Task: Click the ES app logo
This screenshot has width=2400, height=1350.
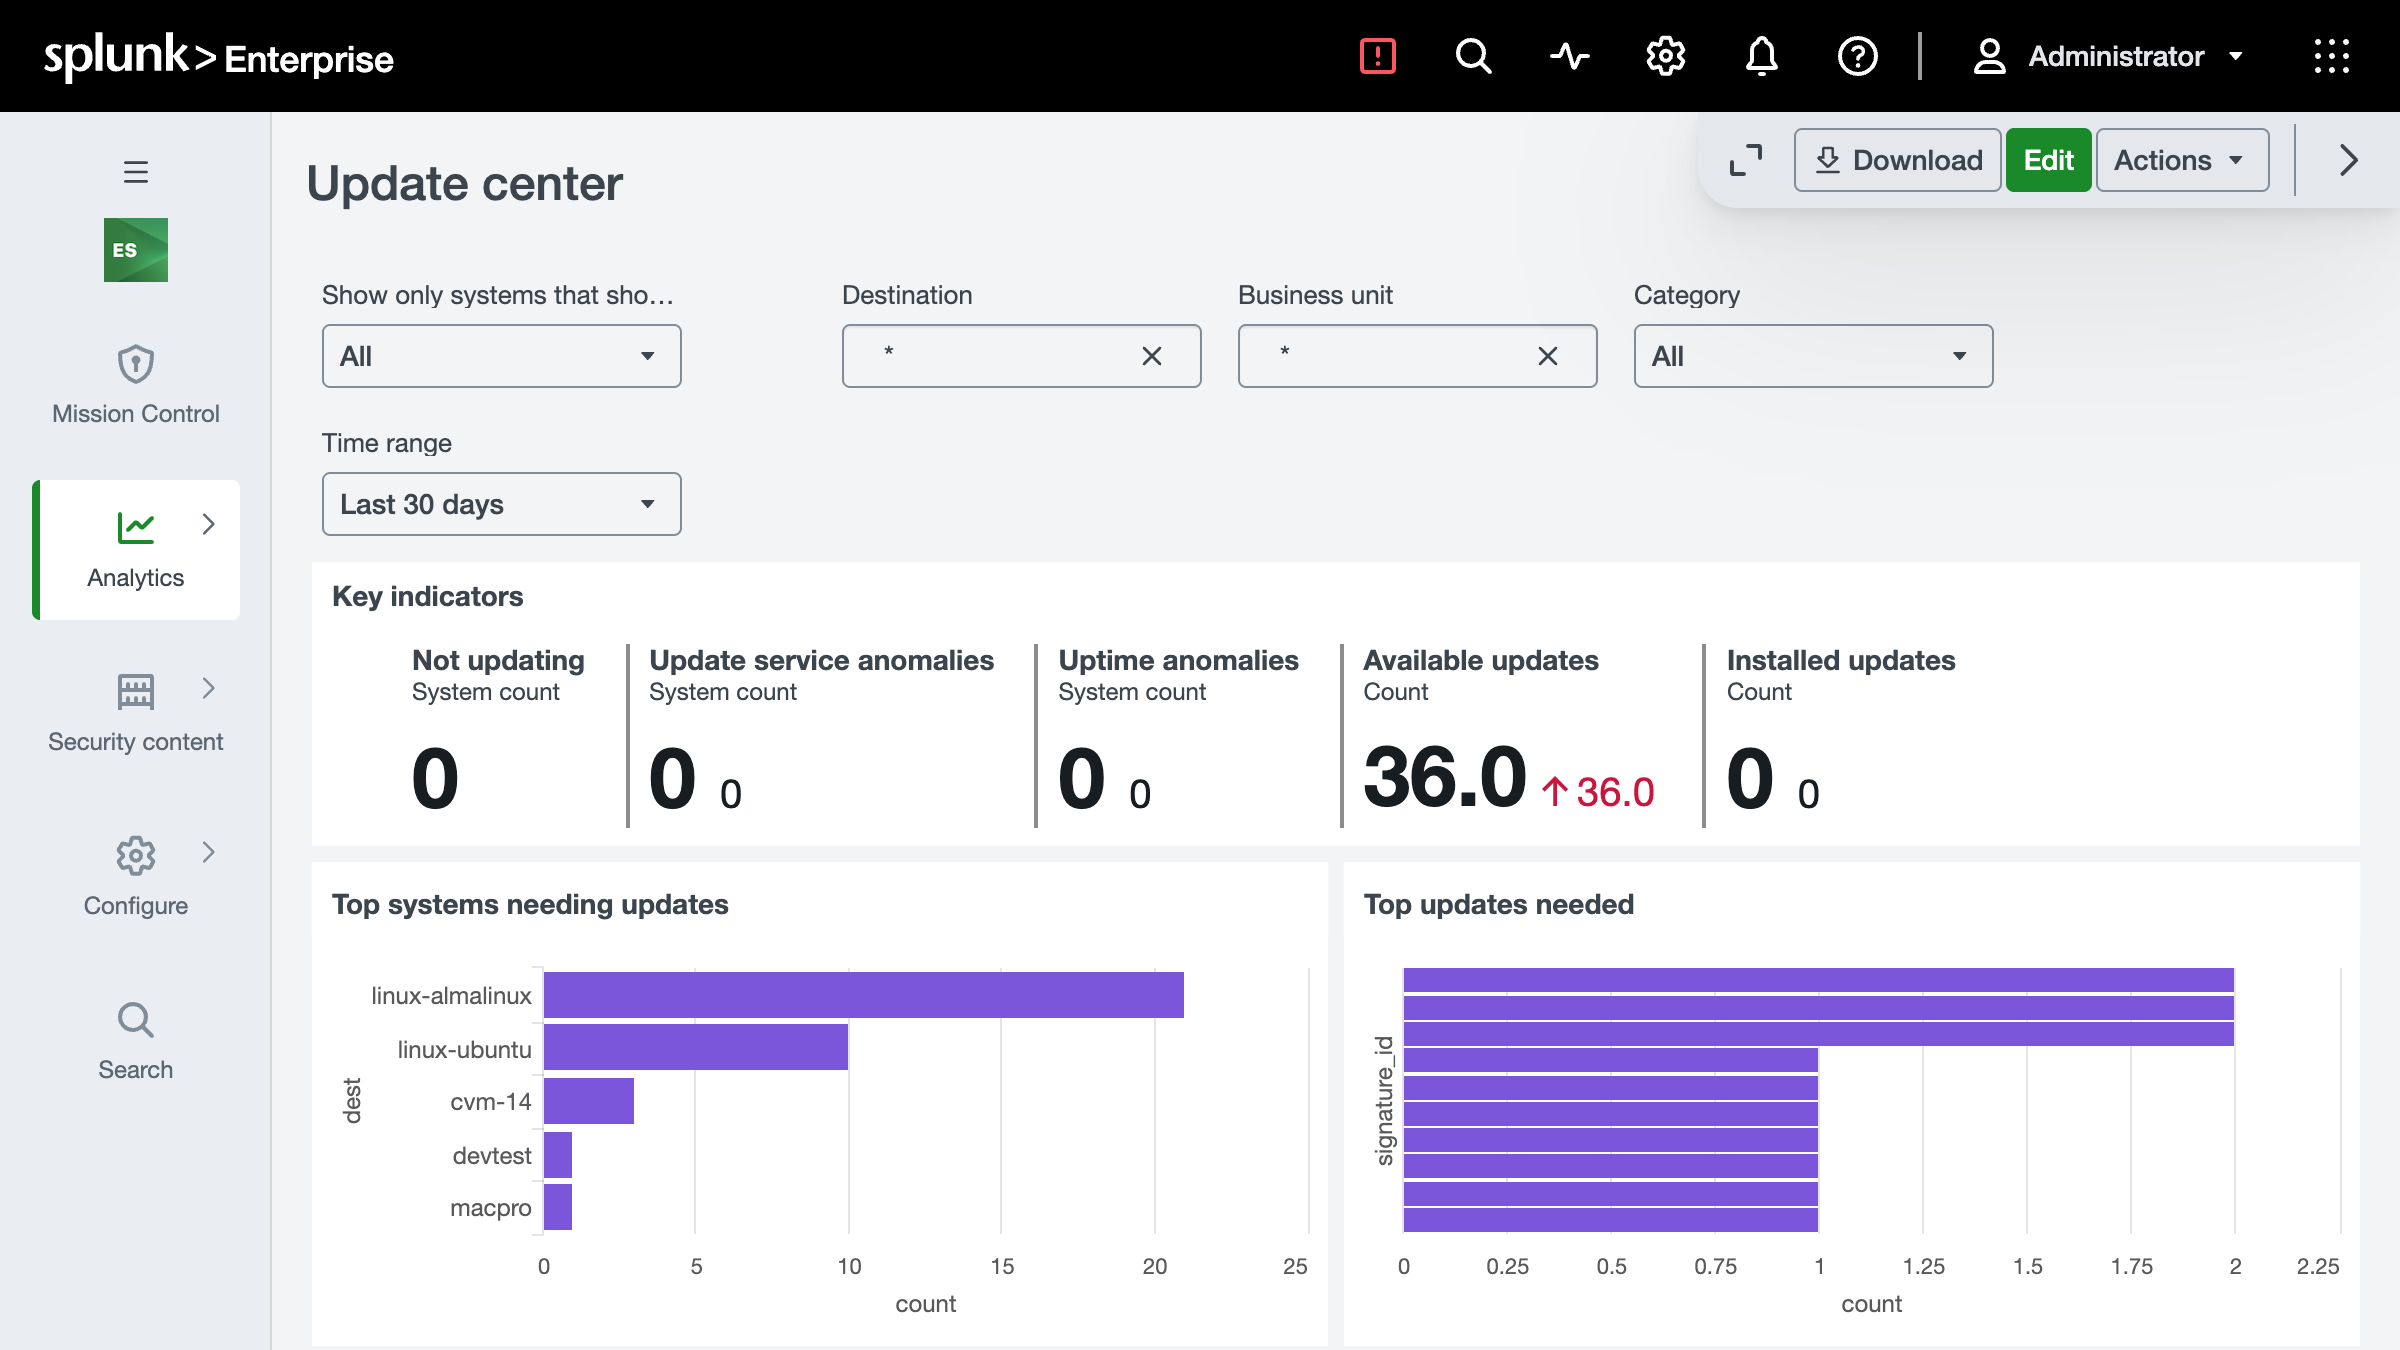Action: tap(136, 250)
